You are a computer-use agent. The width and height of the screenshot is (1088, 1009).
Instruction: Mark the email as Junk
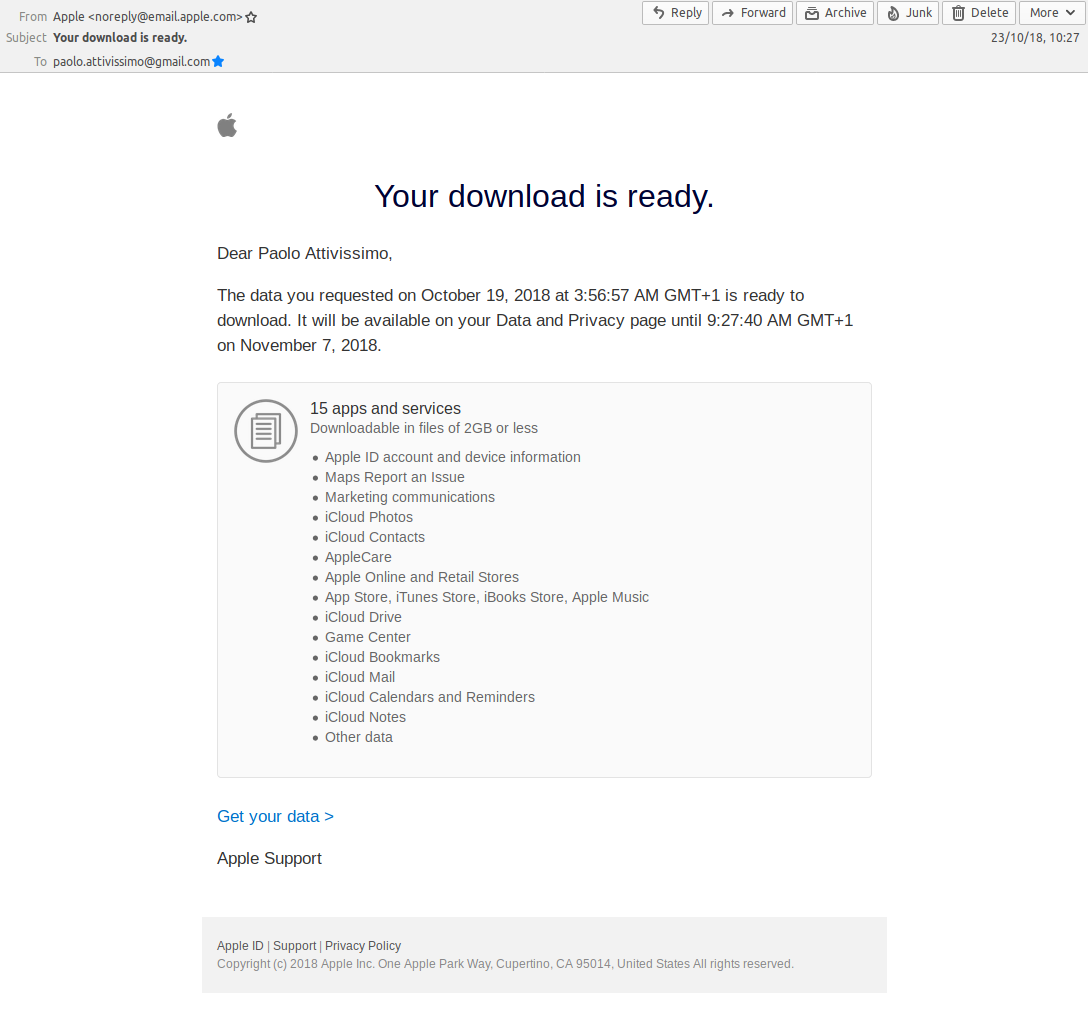click(908, 13)
